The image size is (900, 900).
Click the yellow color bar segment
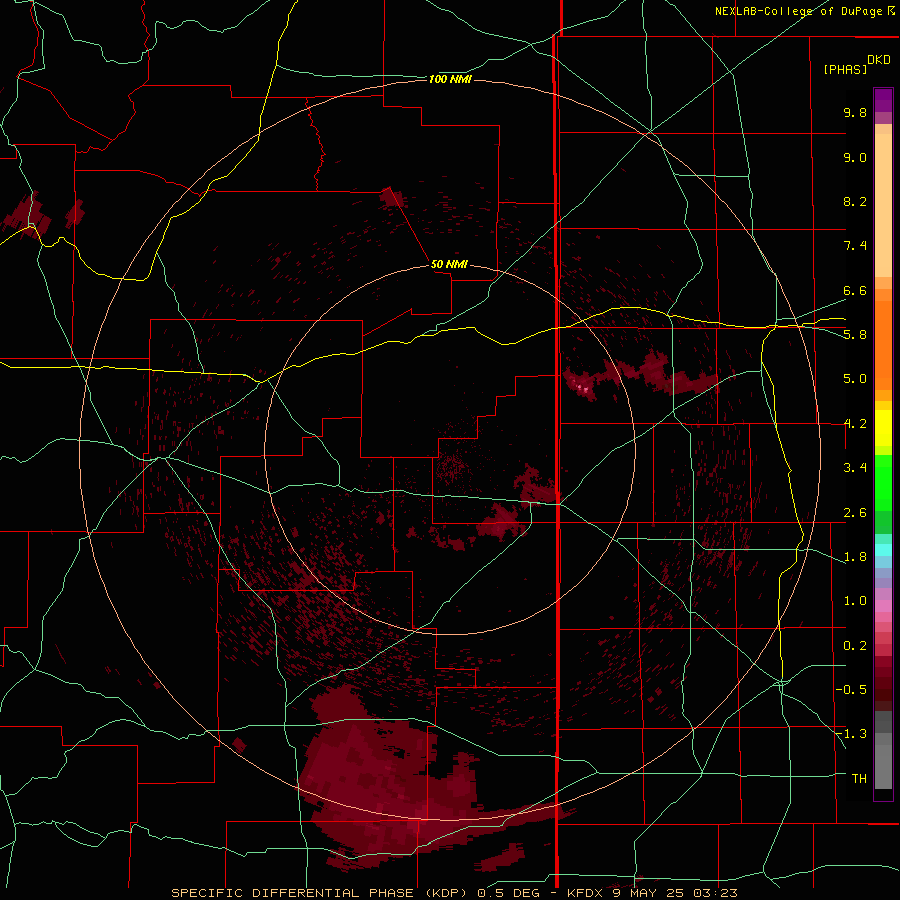(883, 428)
